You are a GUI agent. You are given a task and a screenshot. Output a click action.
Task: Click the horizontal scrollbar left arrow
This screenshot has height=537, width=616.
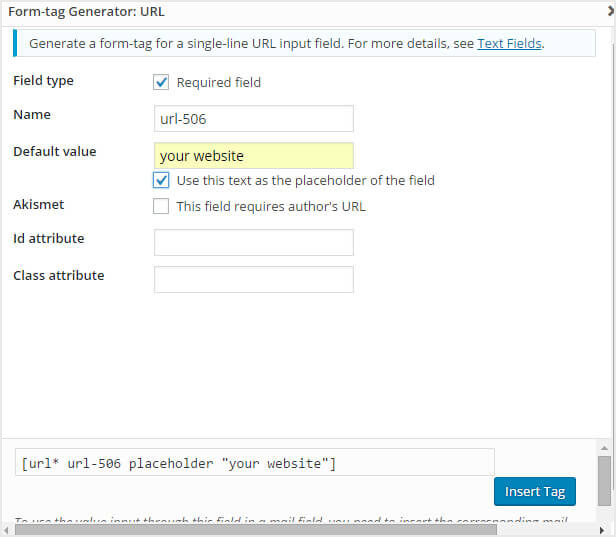click(x=6, y=529)
